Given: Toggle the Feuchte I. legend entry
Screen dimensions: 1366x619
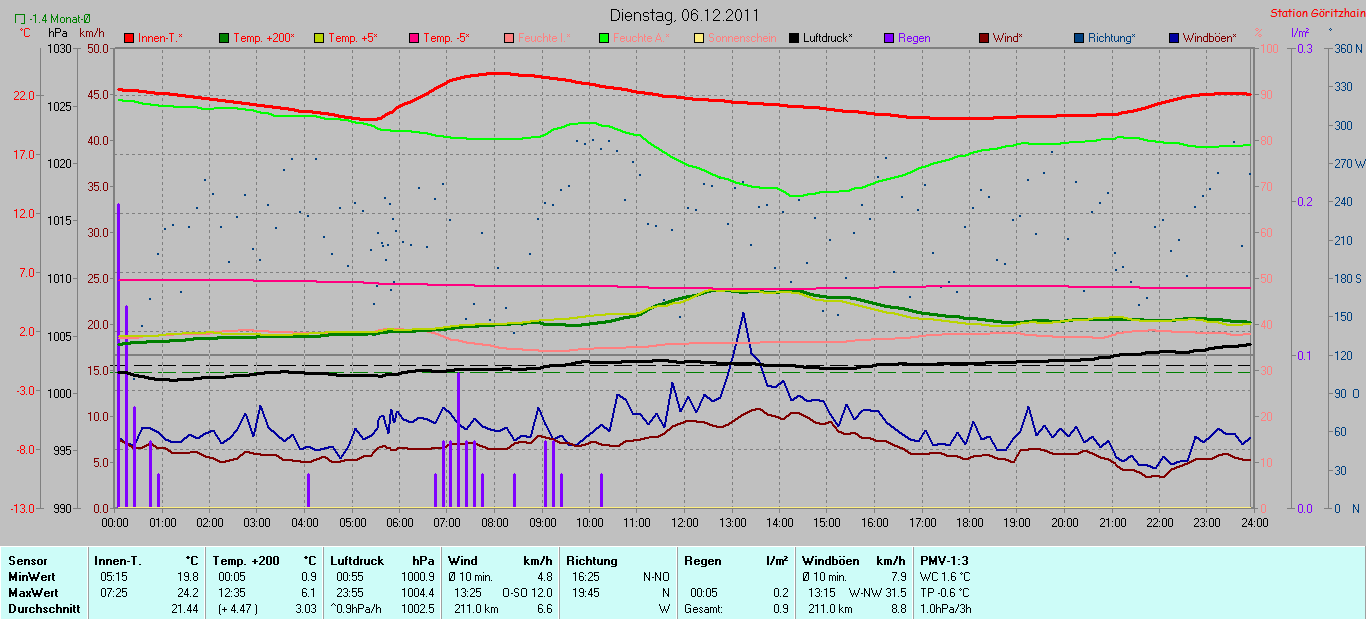Looking at the screenshot, I should pyautogui.click(x=544, y=38).
